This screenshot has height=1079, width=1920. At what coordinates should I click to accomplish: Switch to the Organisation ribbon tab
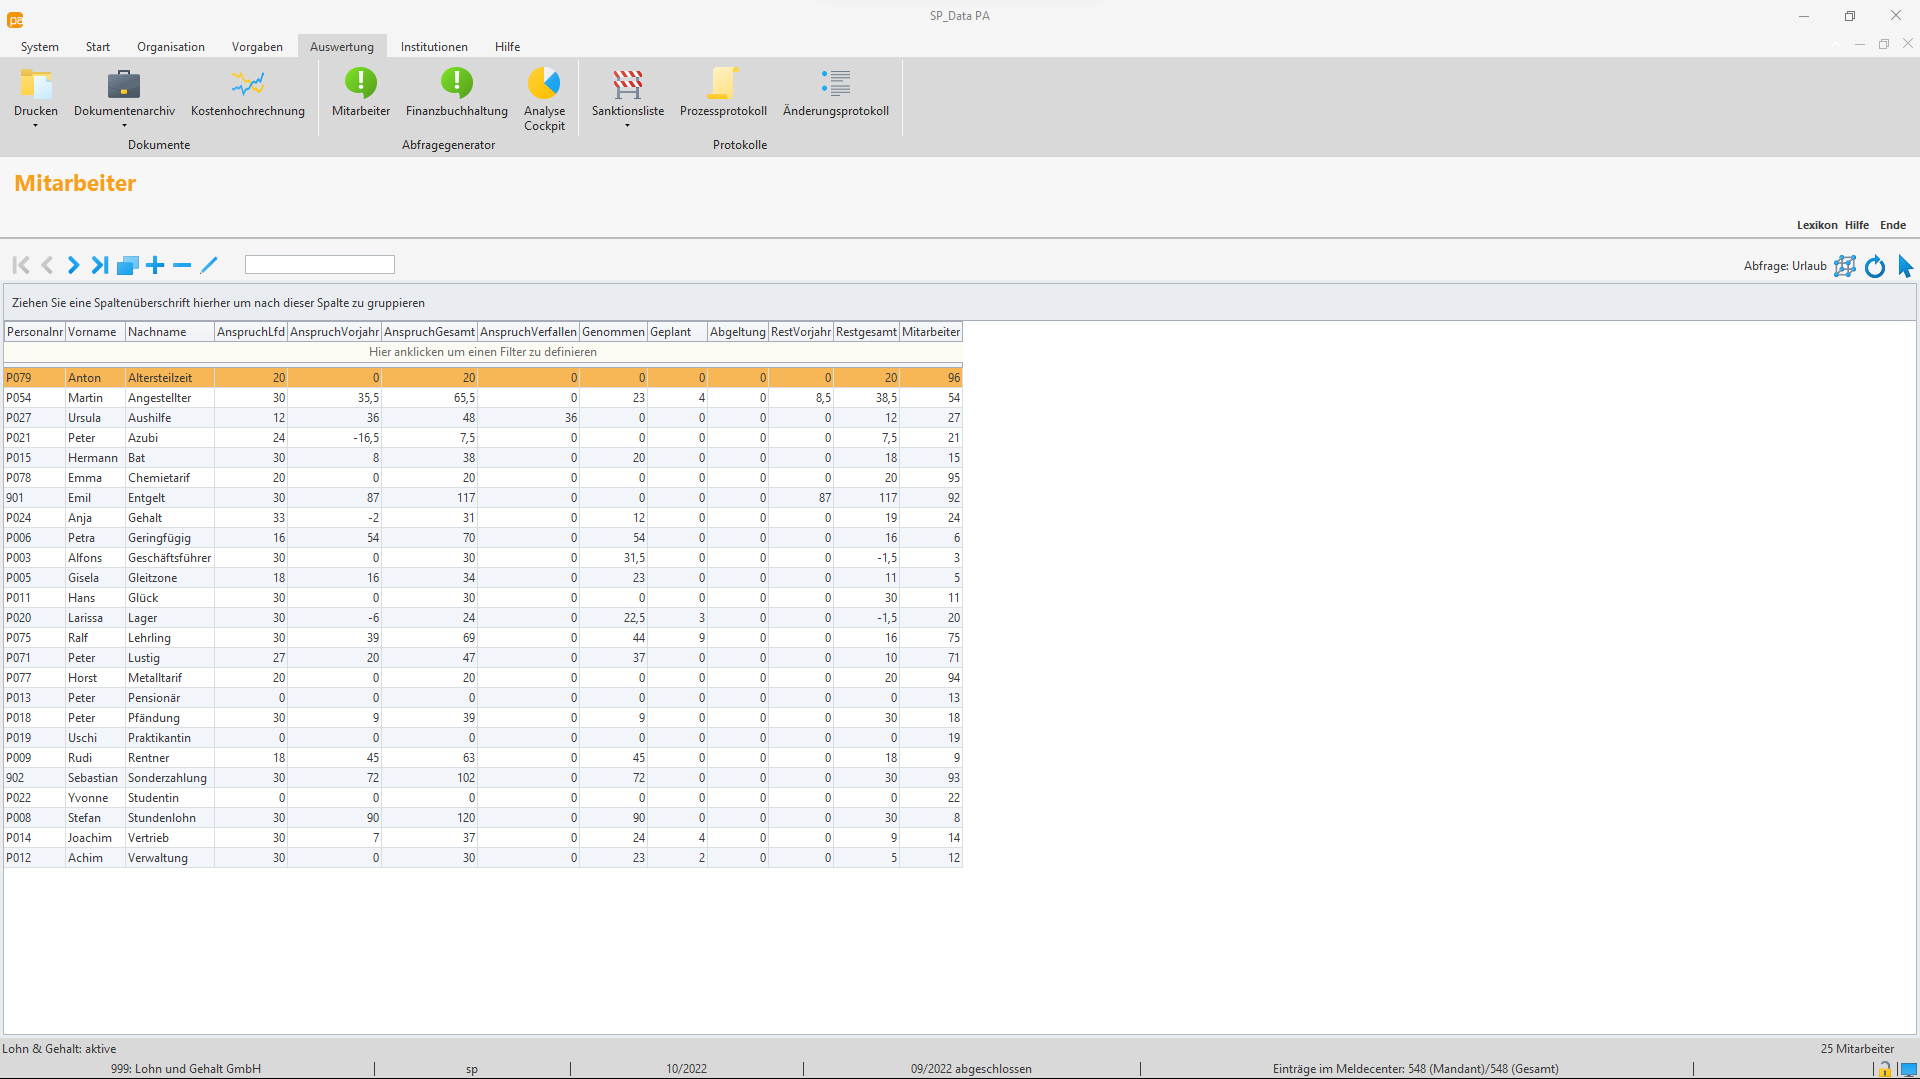[x=170, y=46]
